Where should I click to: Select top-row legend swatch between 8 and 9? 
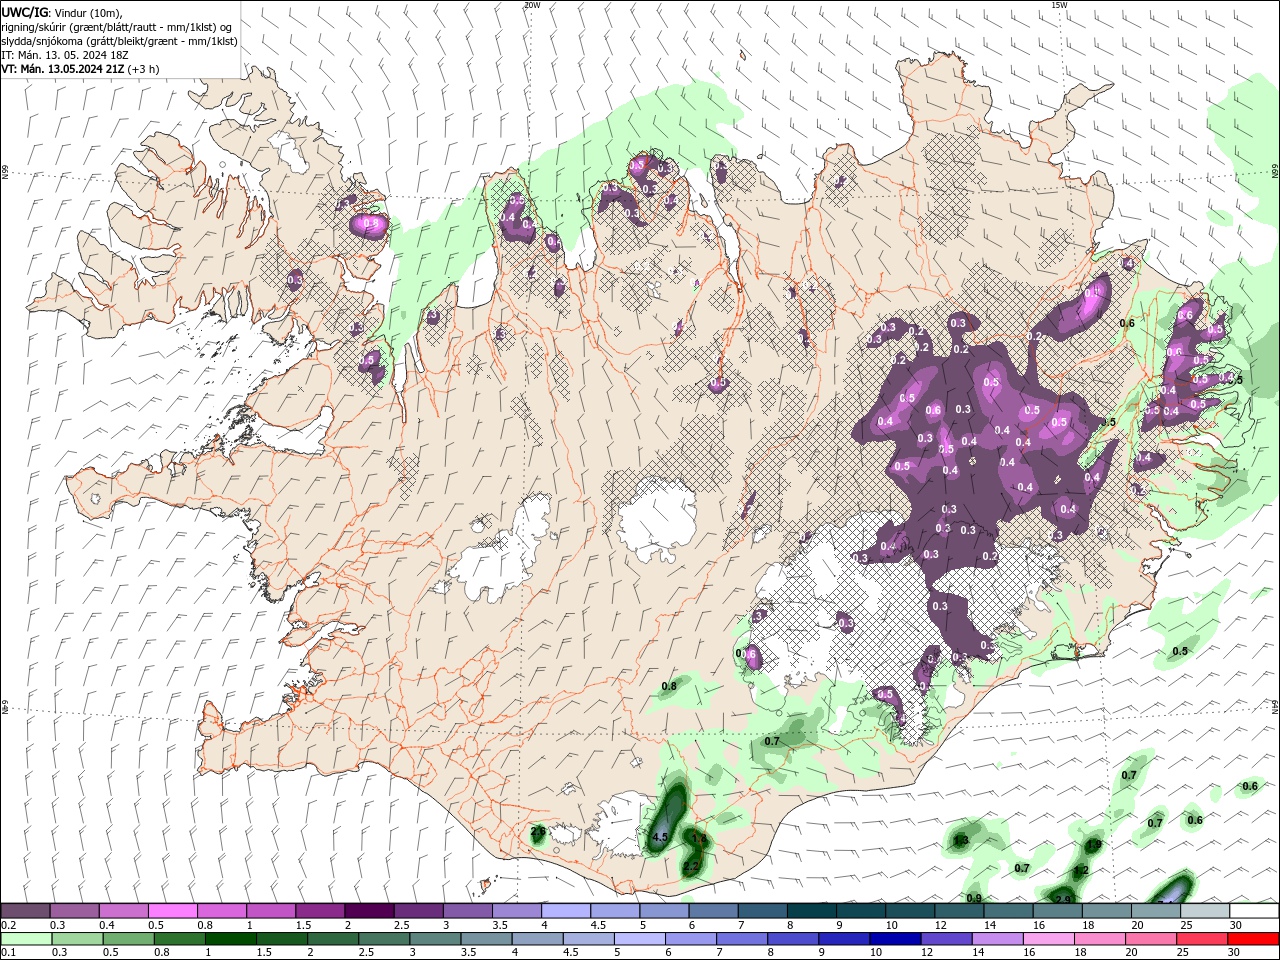[811, 910]
